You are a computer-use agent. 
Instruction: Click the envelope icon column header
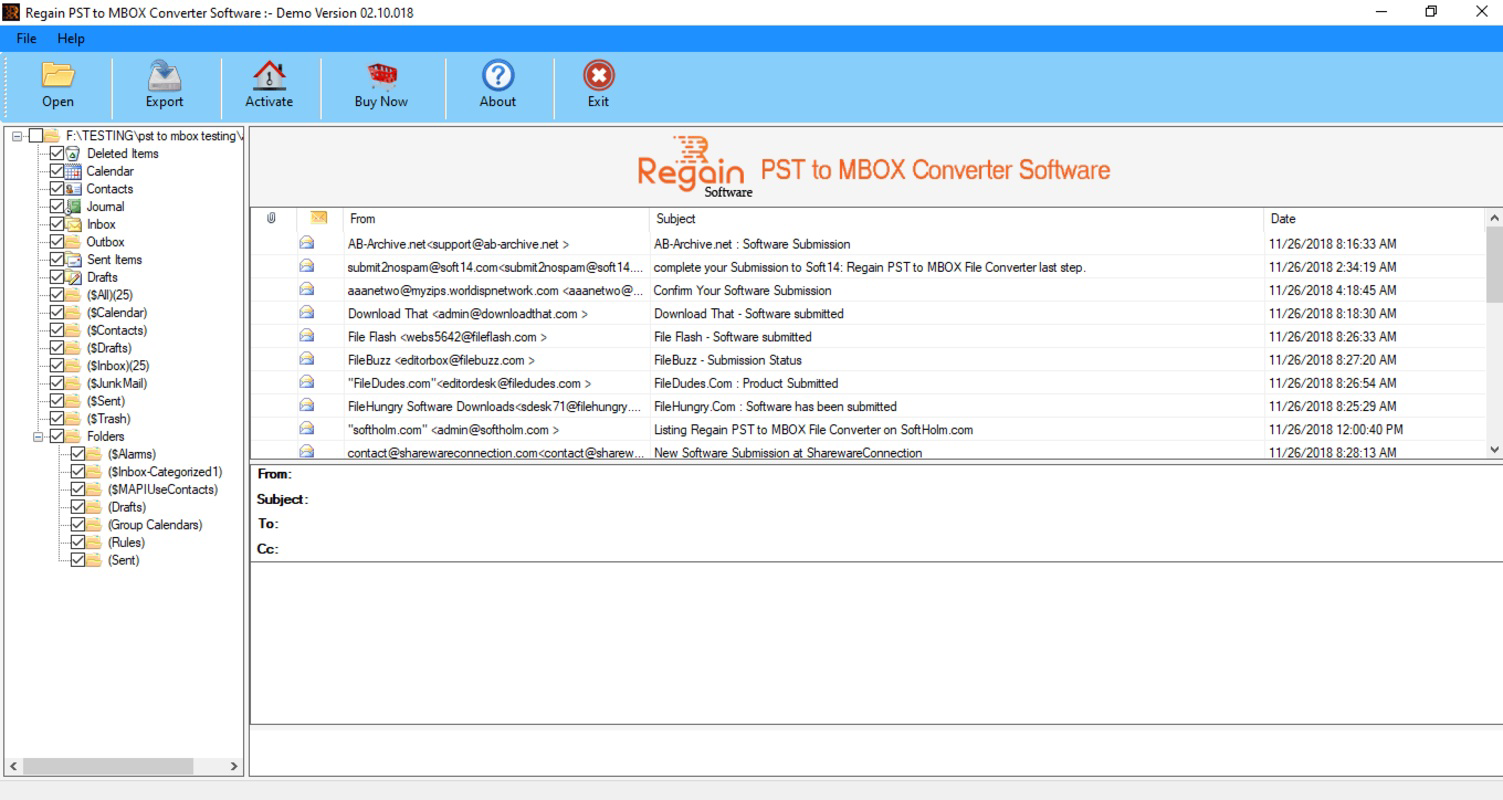pos(319,218)
